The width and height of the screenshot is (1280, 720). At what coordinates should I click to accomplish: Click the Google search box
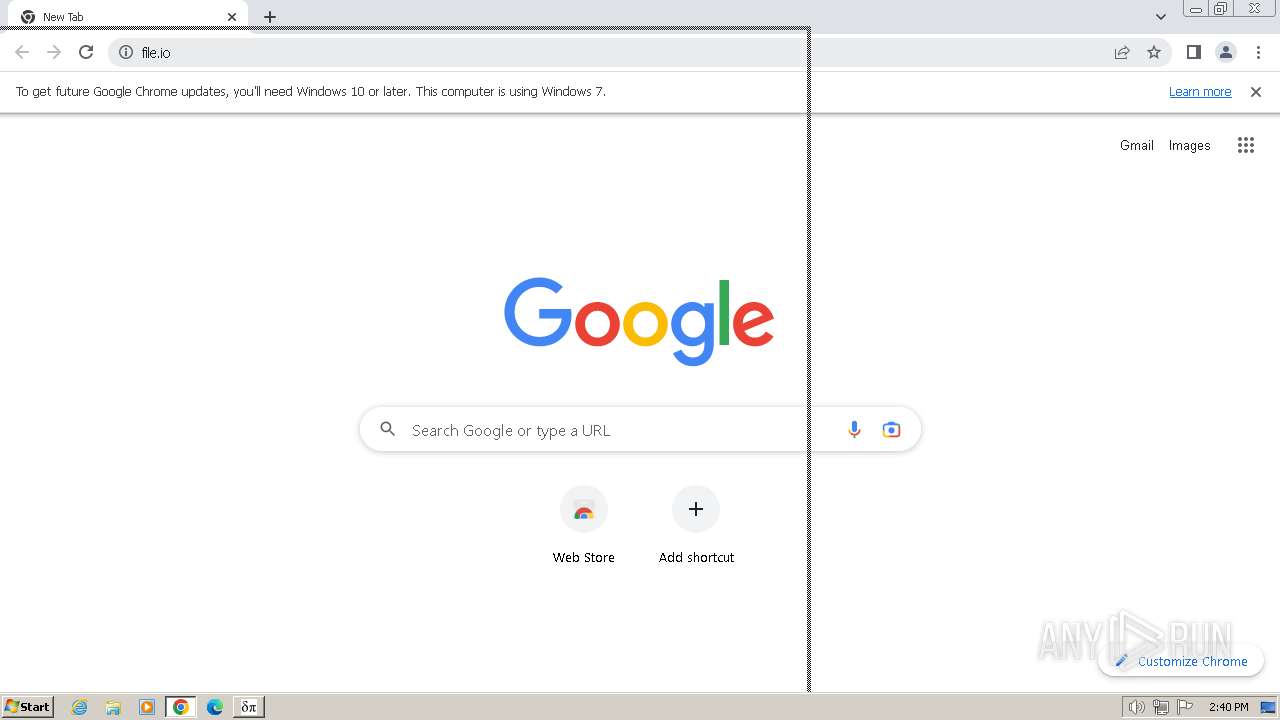point(640,430)
